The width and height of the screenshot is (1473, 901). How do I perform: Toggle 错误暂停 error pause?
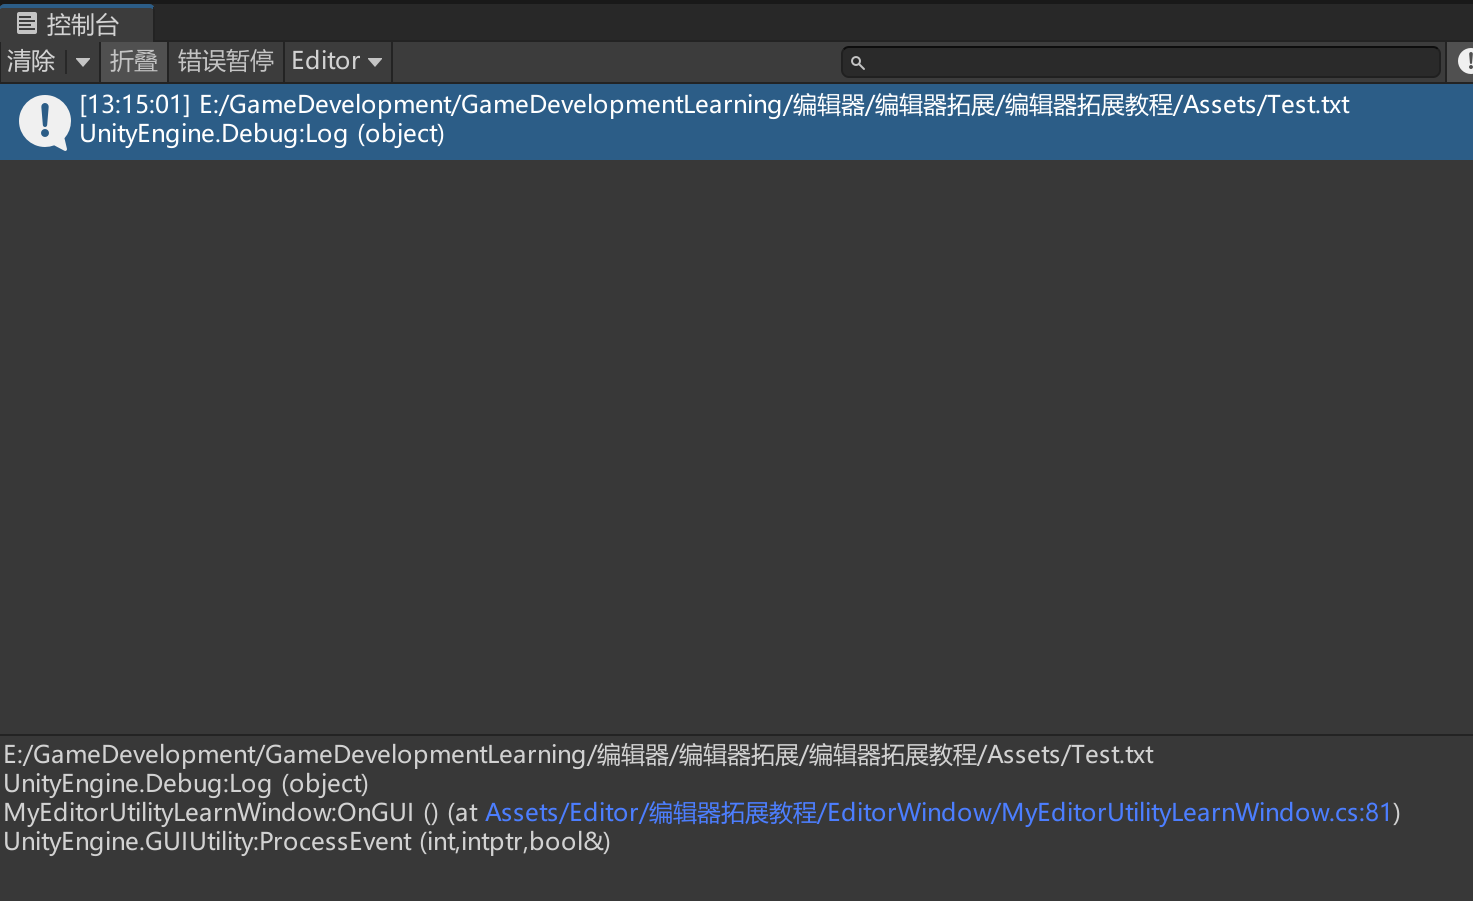click(x=225, y=62)
